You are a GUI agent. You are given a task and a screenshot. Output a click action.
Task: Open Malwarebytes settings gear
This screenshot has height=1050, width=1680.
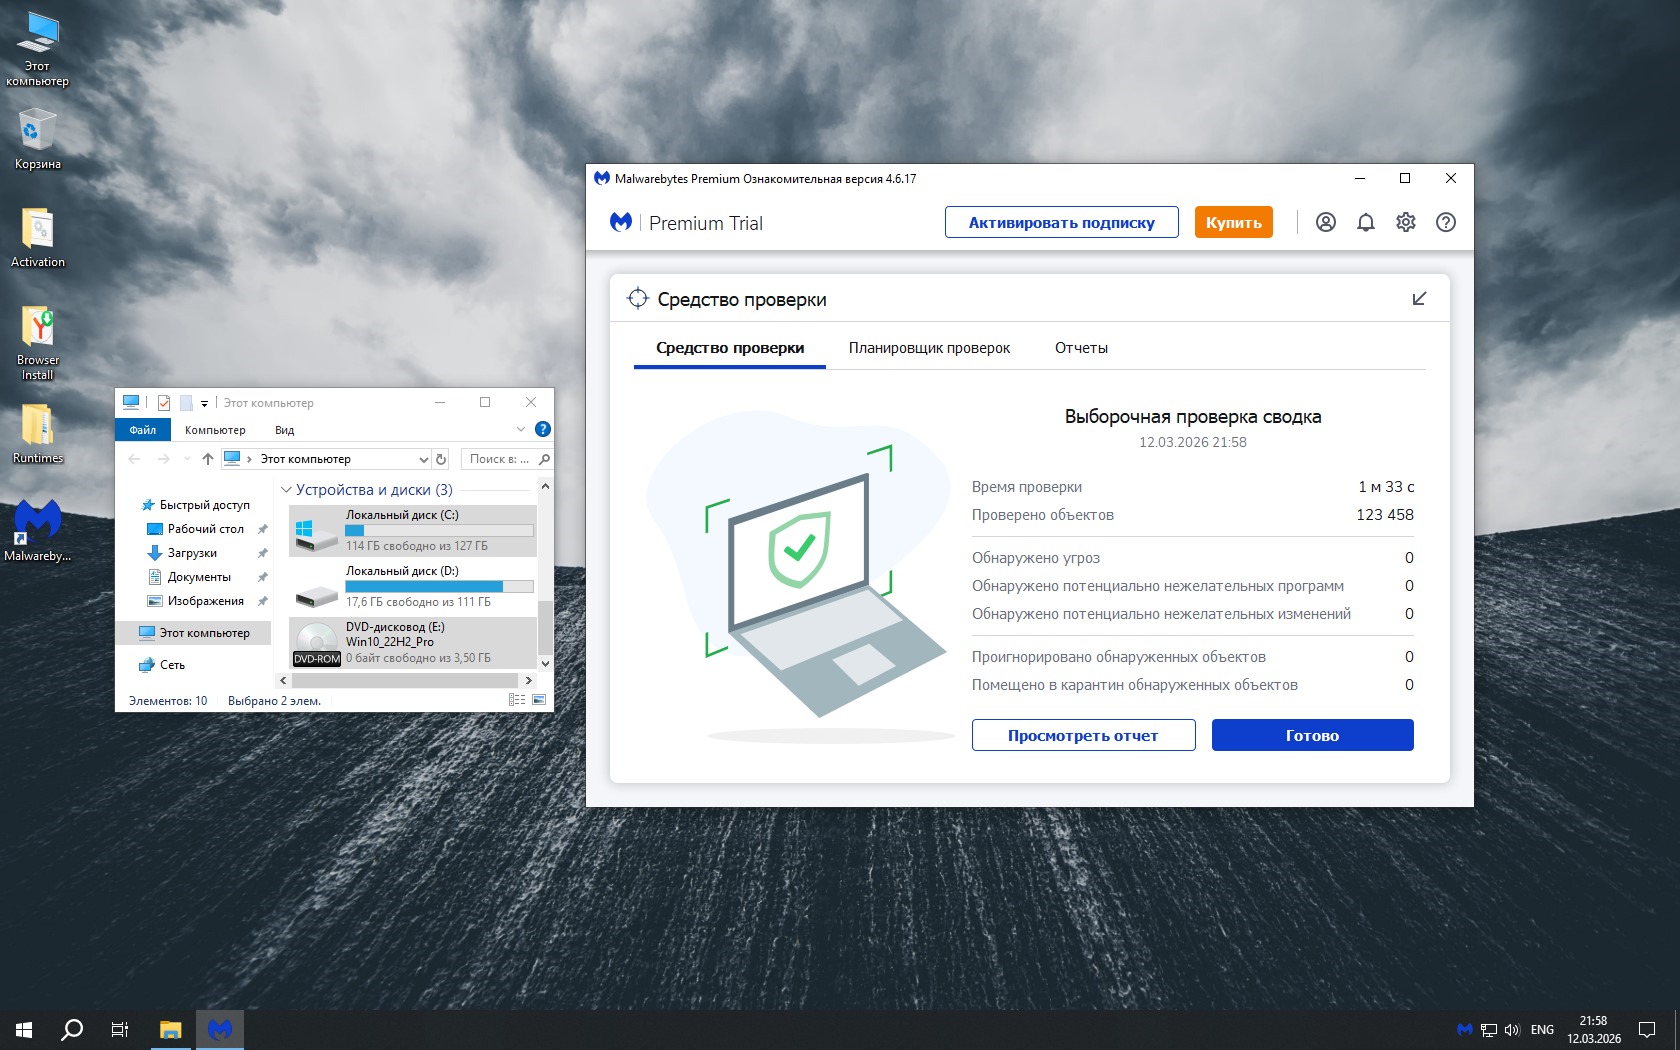(1405, 222)
